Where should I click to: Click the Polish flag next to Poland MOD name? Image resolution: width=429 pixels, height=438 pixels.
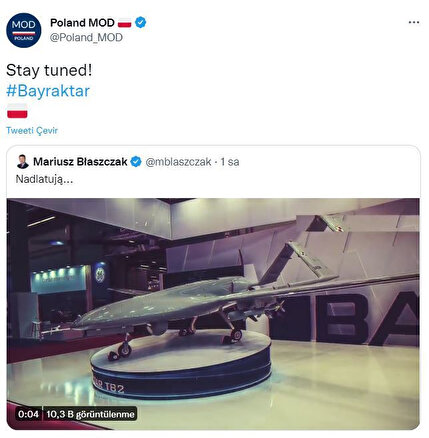point(125,23)
